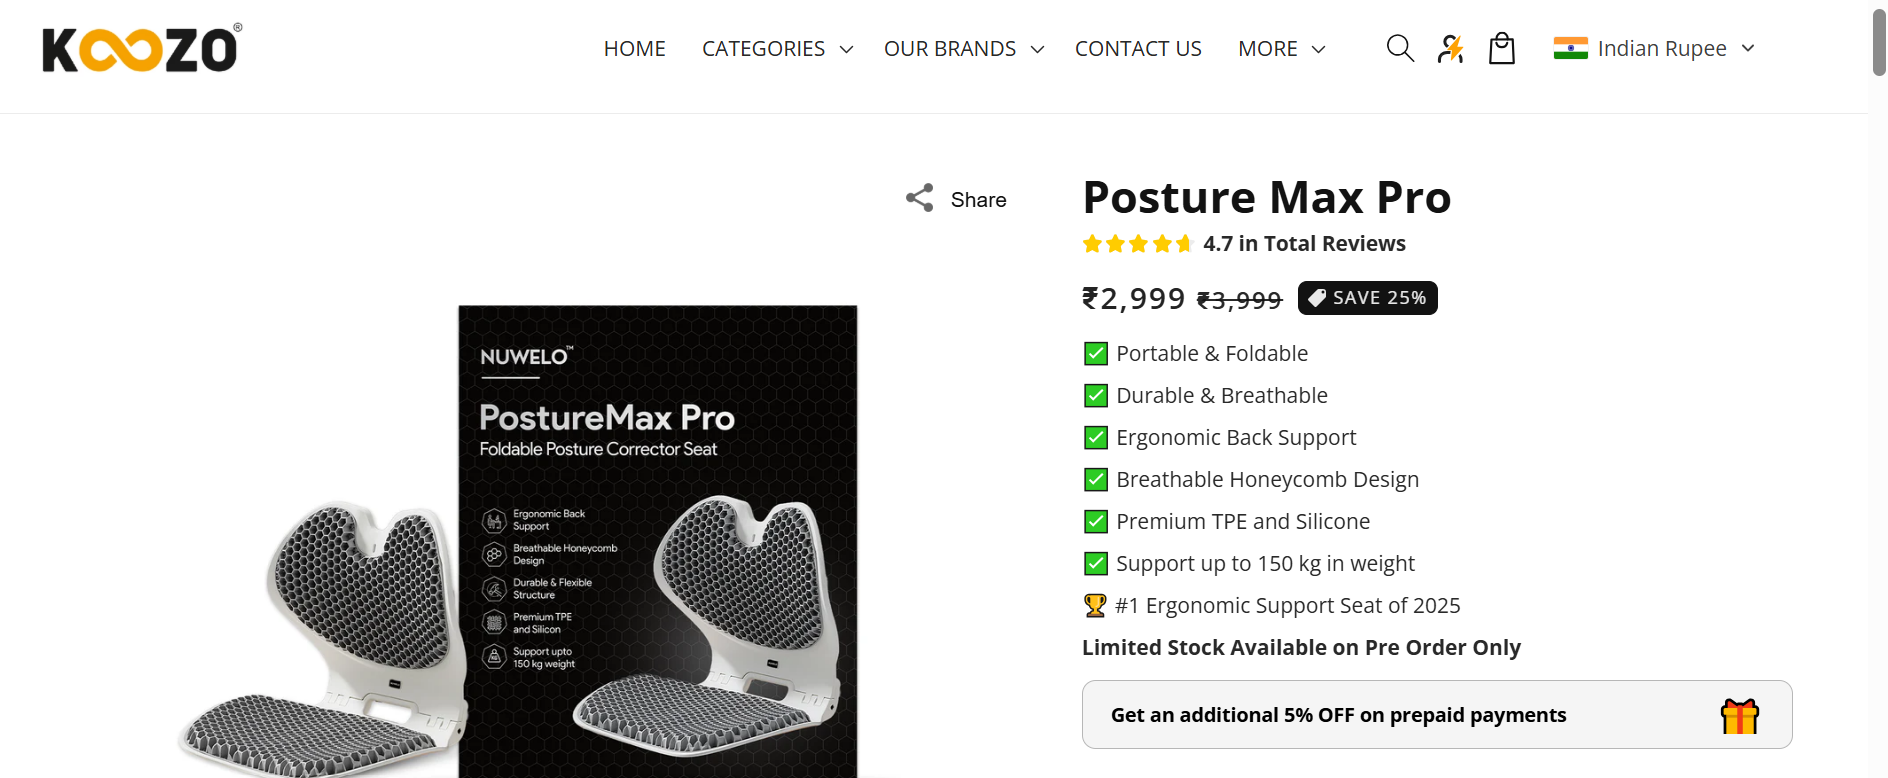
Task: Click the prepaid payments 5% OFF banner
Action: click(x=1338, y=715)
